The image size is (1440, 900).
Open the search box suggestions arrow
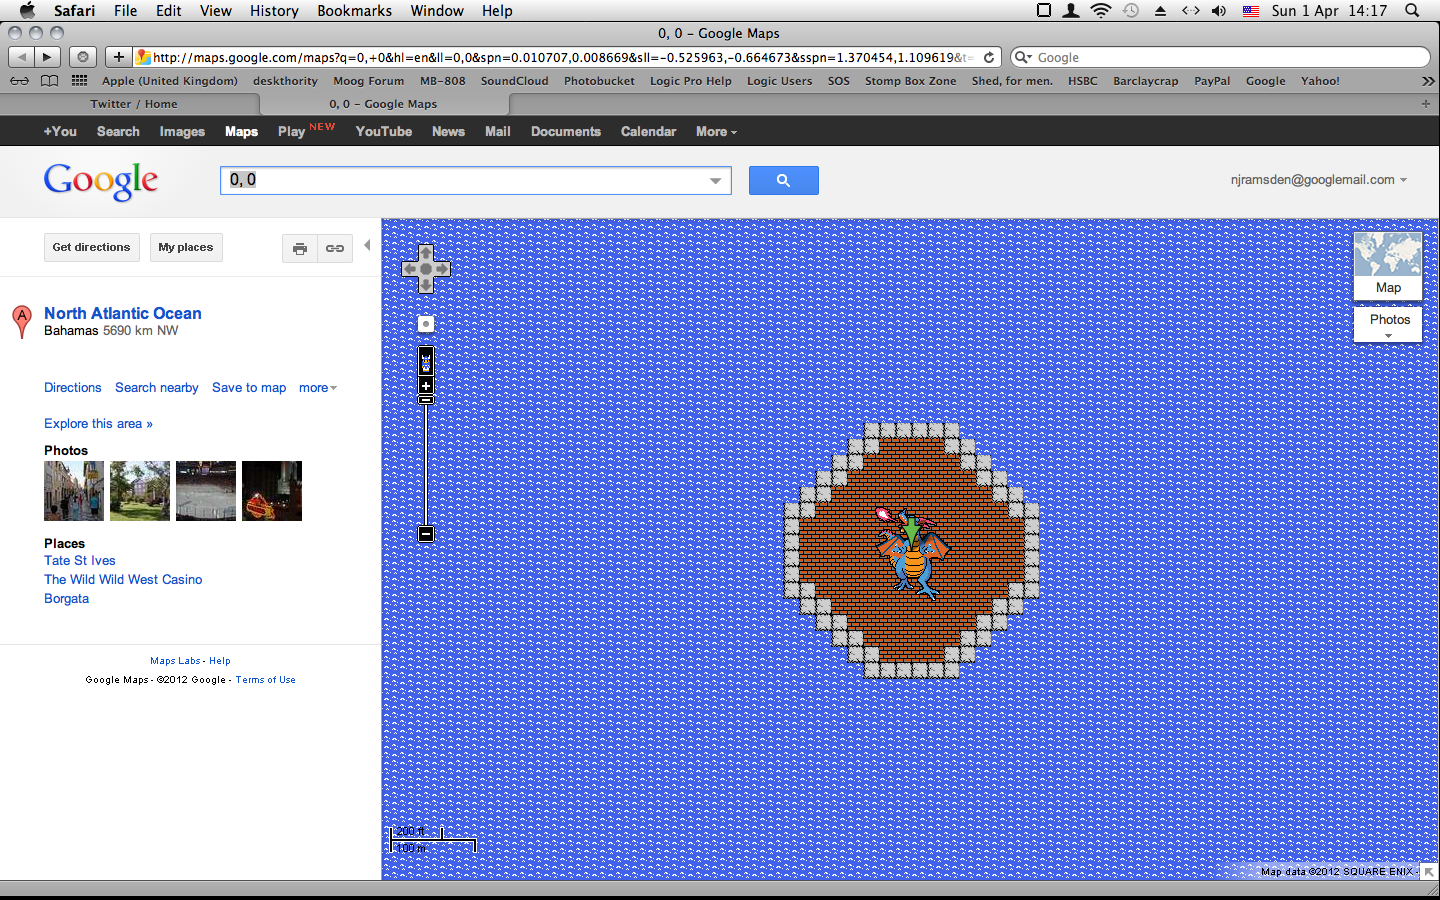click(x=715, y=181)
